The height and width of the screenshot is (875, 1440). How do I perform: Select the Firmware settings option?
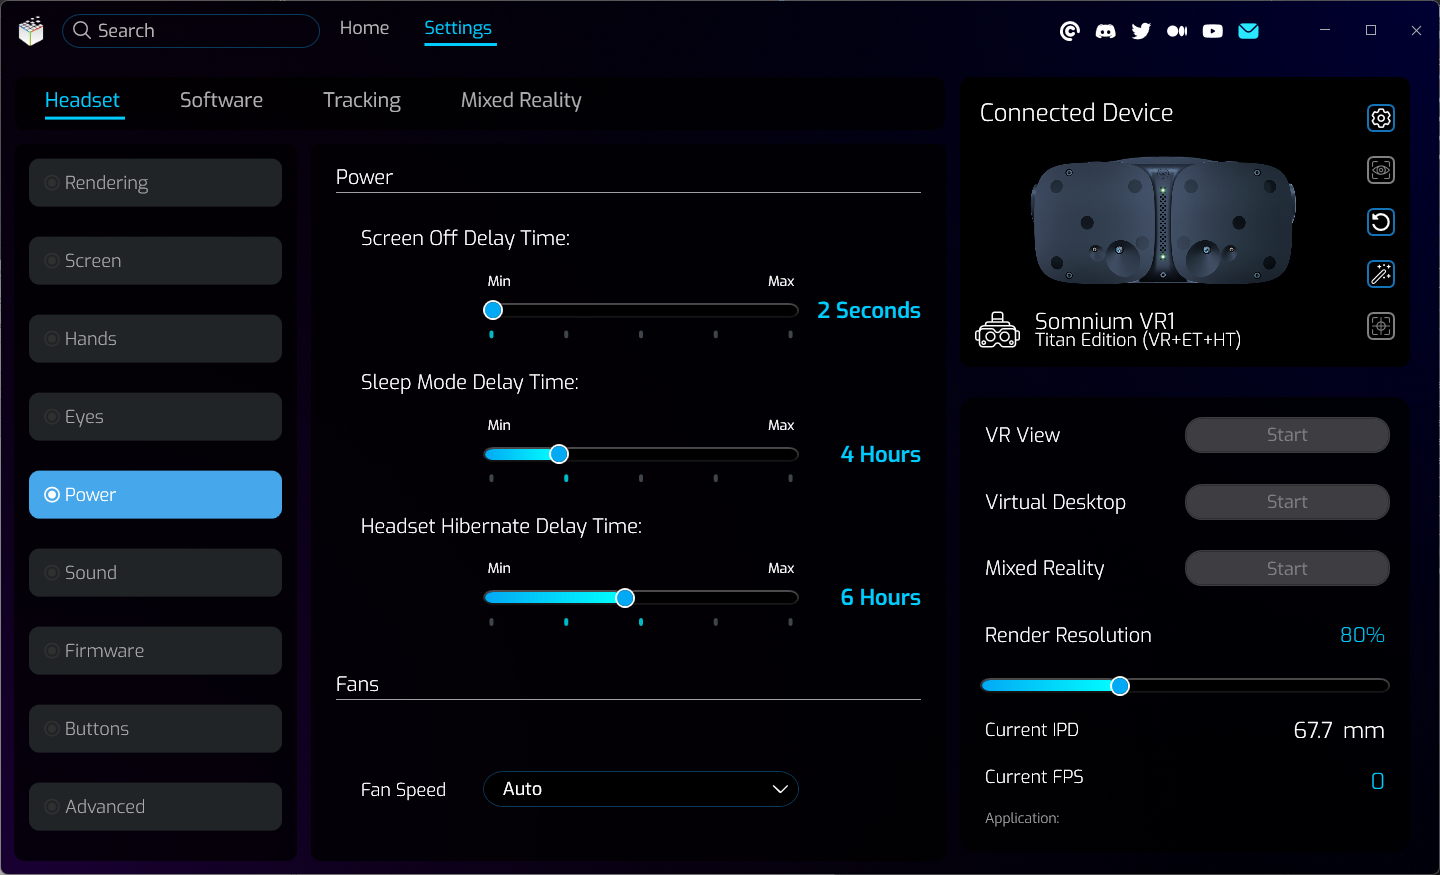pyautogui.click(x=155, y=651)
